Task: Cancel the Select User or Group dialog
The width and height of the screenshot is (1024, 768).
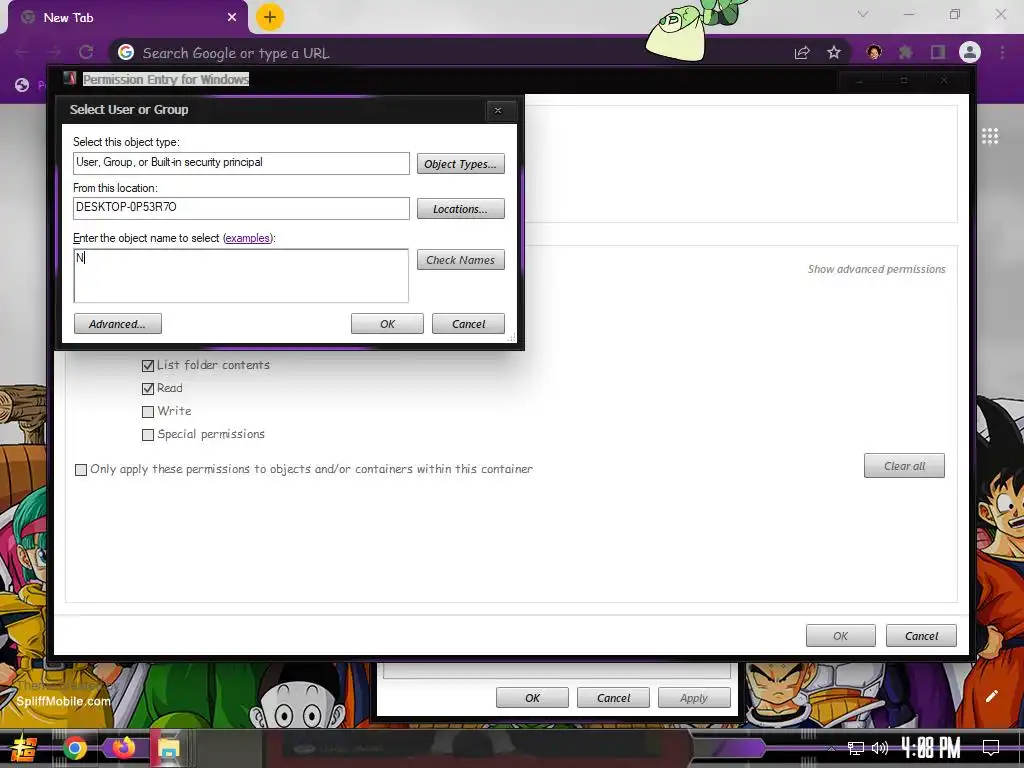Action: pyautogui.click(x=468, y=324)
